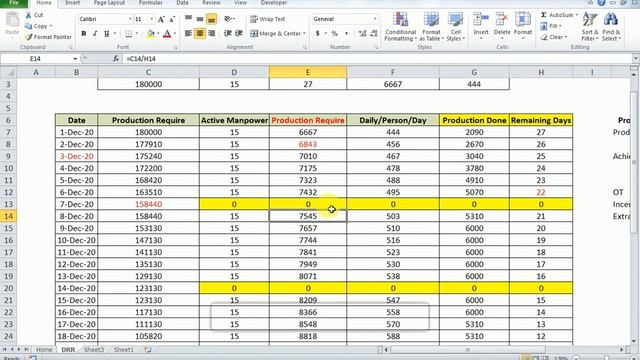Decrease font size with shrink font icon
Image resolution: width=640 pixels, height=360 pixels.
pyautogui.click(x=172, y=19)
